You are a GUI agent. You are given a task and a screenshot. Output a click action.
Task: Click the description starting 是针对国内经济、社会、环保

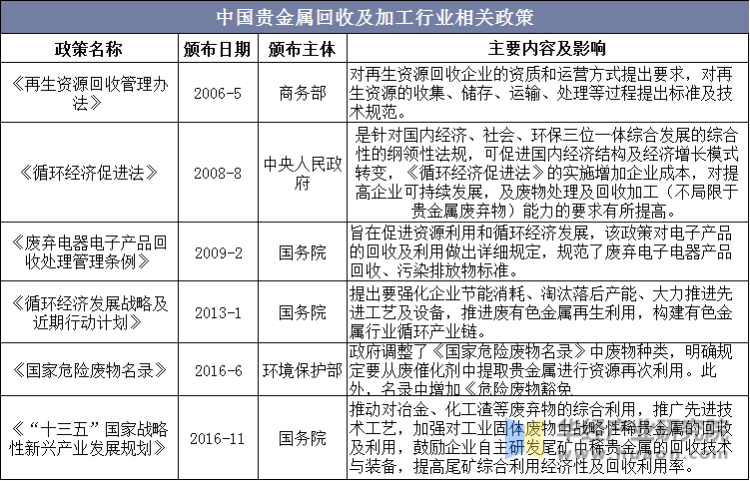click(x=546, y=173)
